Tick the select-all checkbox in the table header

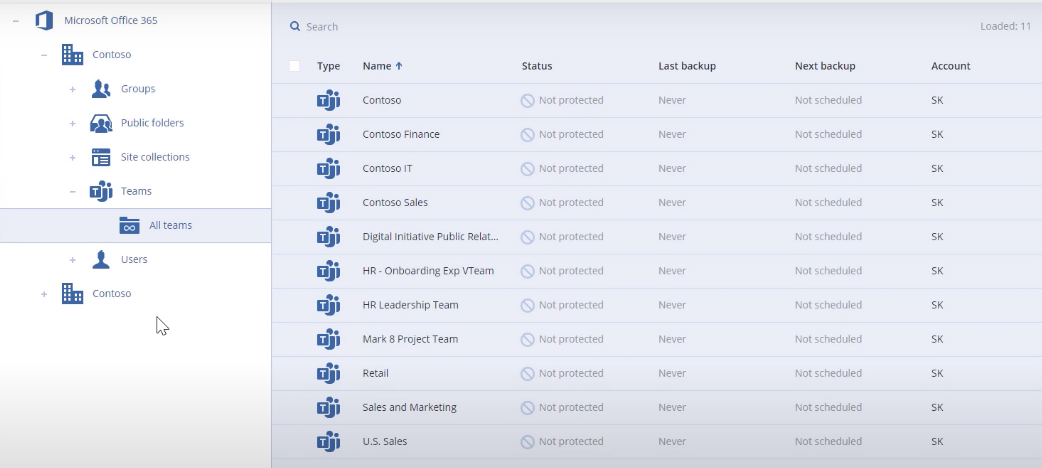pyautogui.click(x=294, y=66)
